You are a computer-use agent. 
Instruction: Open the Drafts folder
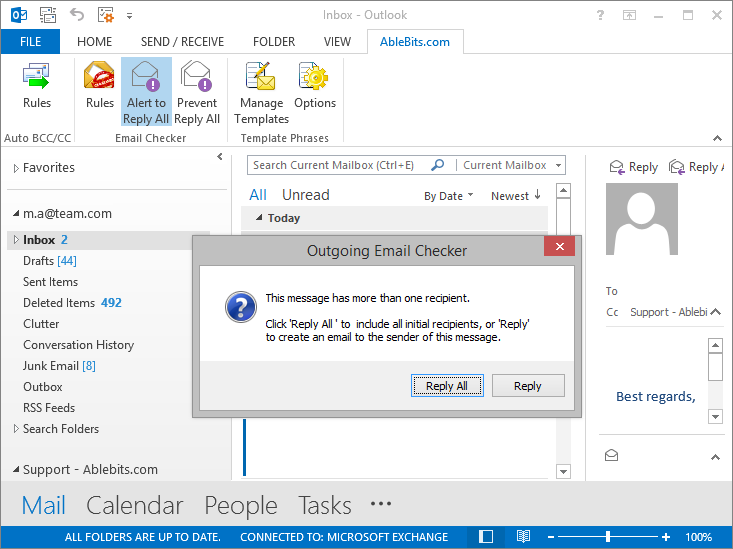50,260
